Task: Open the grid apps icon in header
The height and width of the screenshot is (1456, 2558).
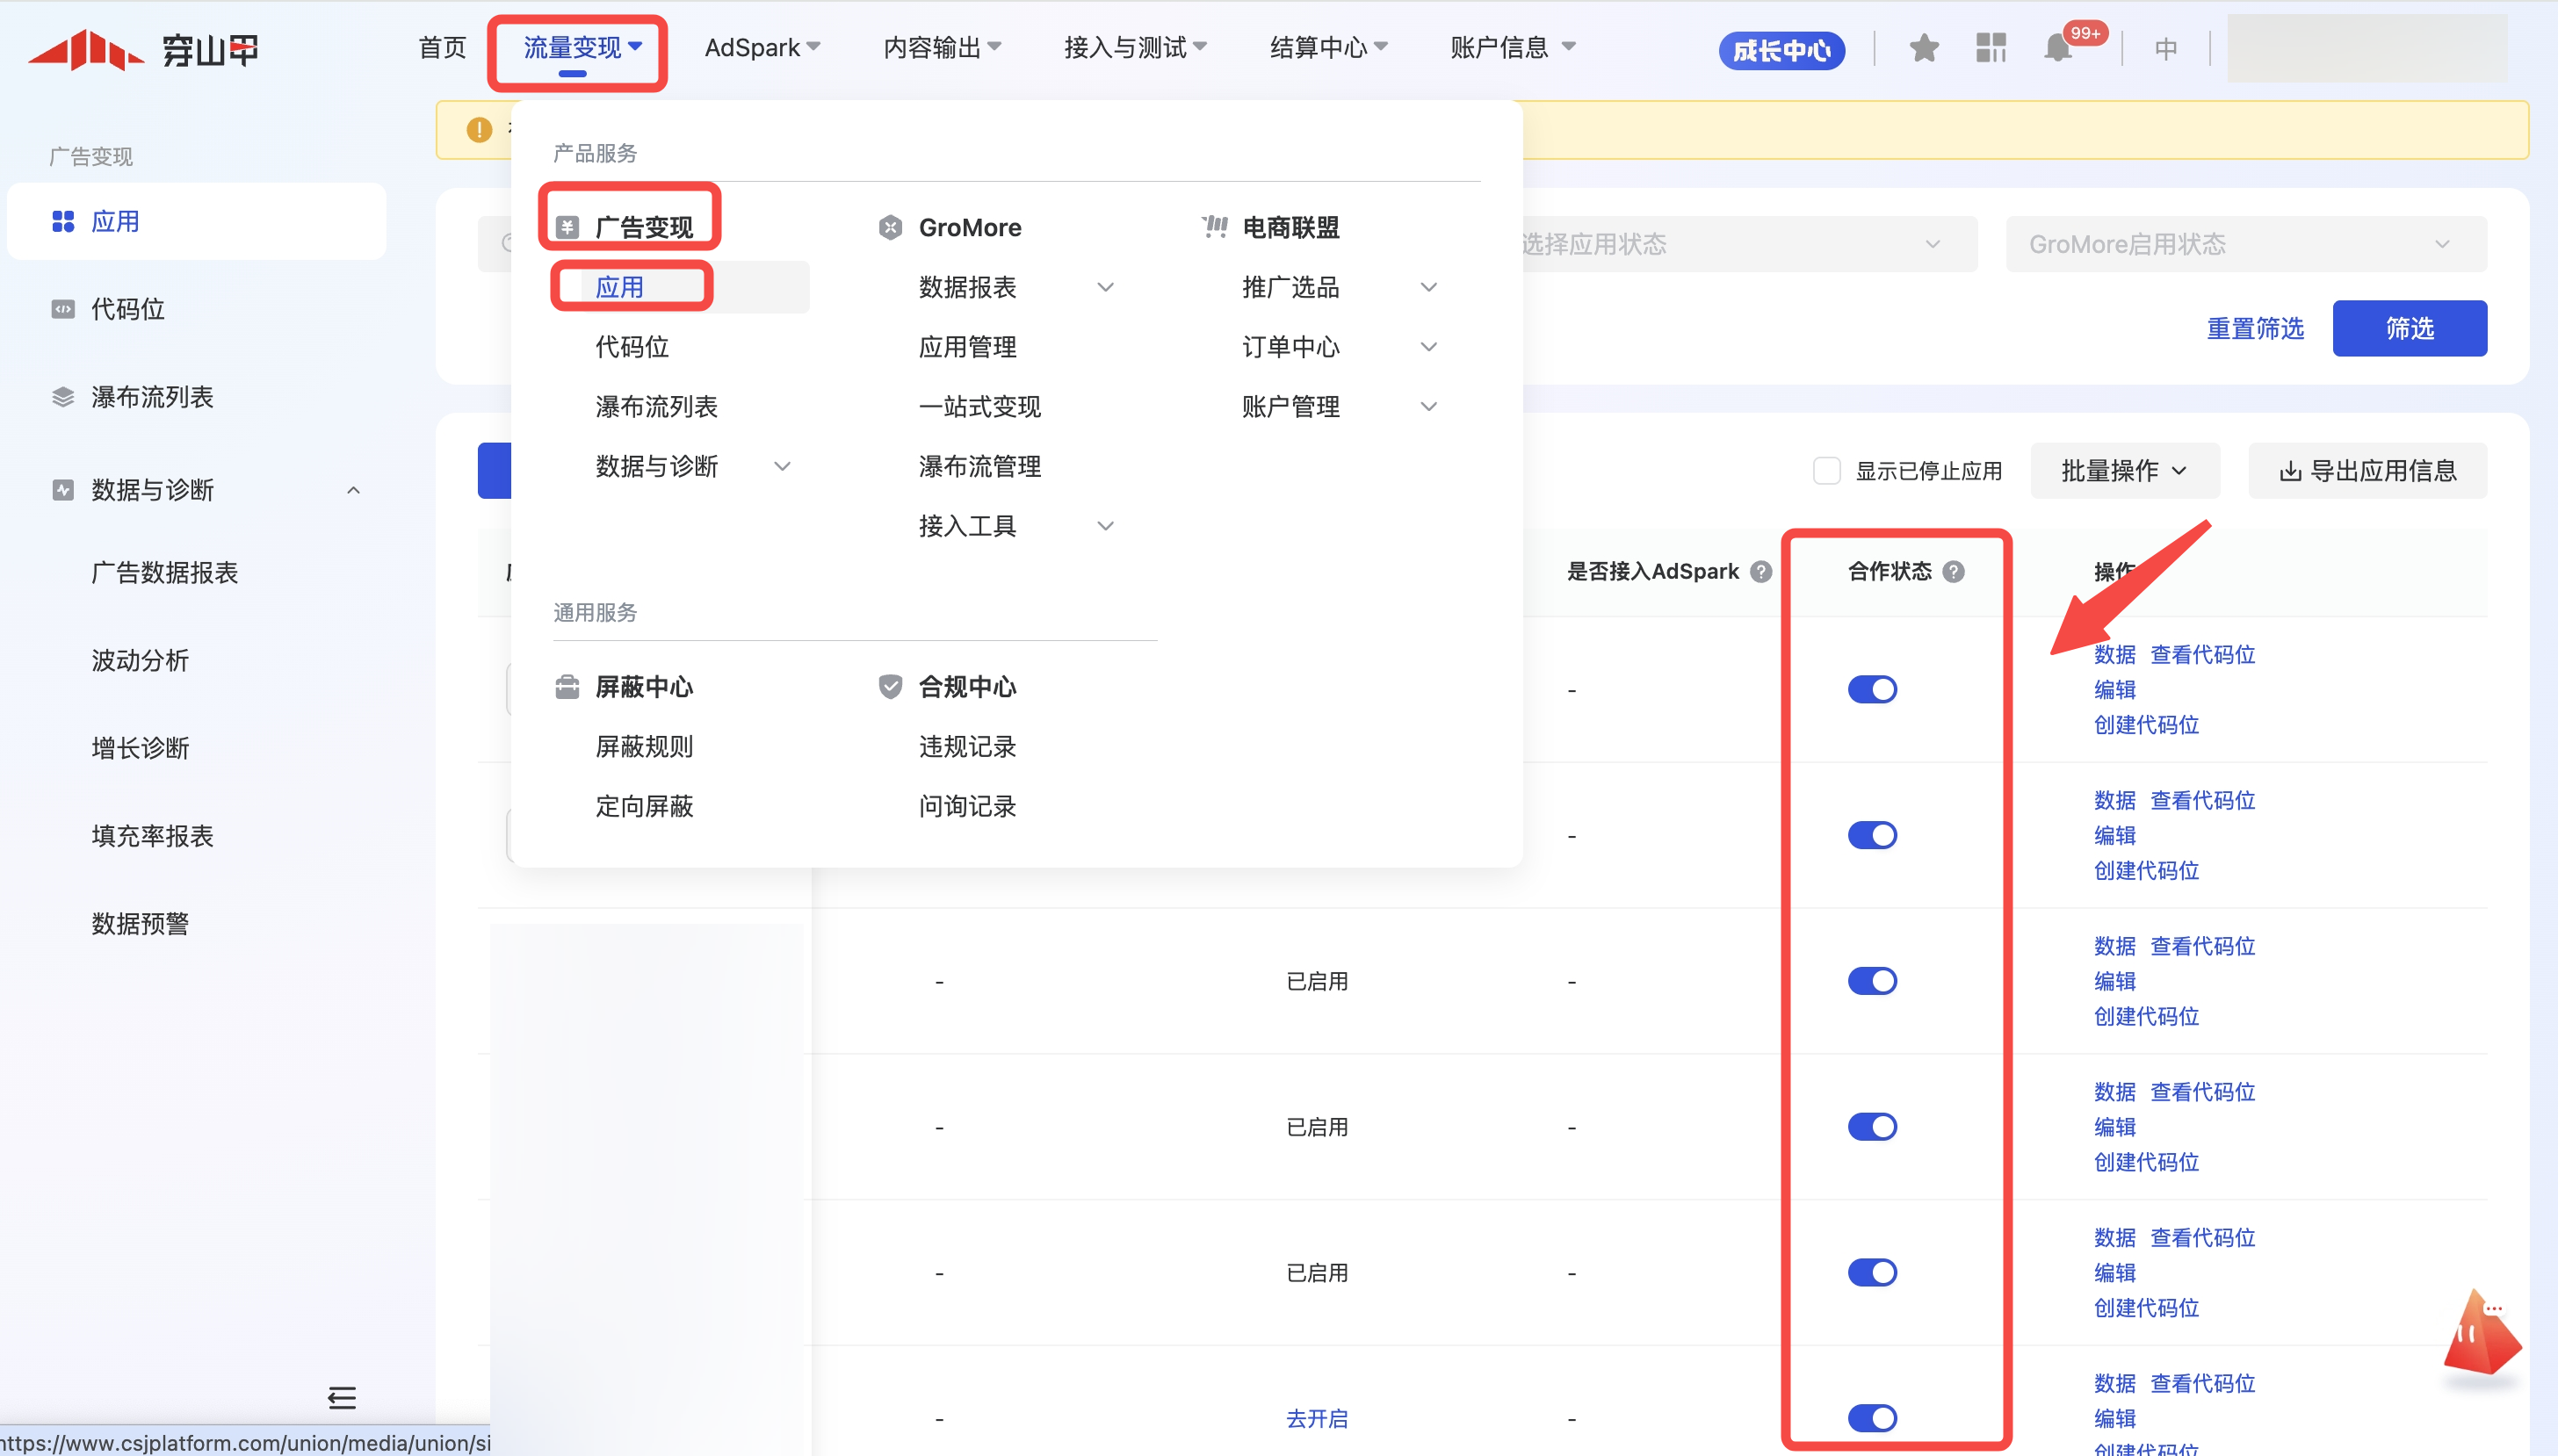Action: 1990,48
